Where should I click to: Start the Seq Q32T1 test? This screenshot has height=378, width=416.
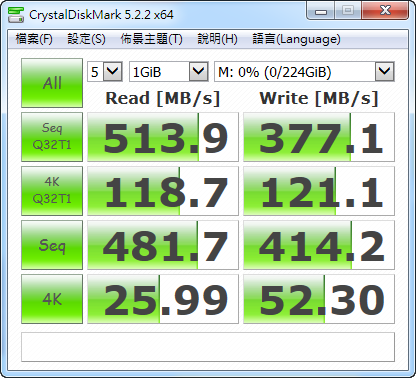52,137
